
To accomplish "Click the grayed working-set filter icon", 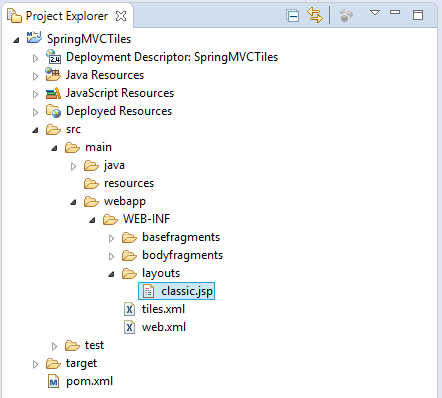I will click(346, 16).
